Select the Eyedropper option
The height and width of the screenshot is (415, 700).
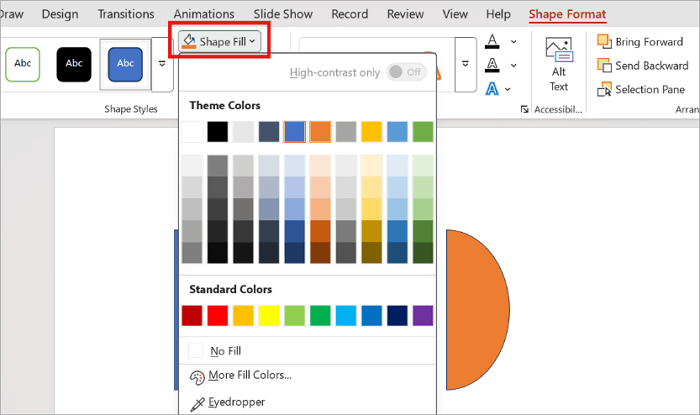[x=307, y=403]
